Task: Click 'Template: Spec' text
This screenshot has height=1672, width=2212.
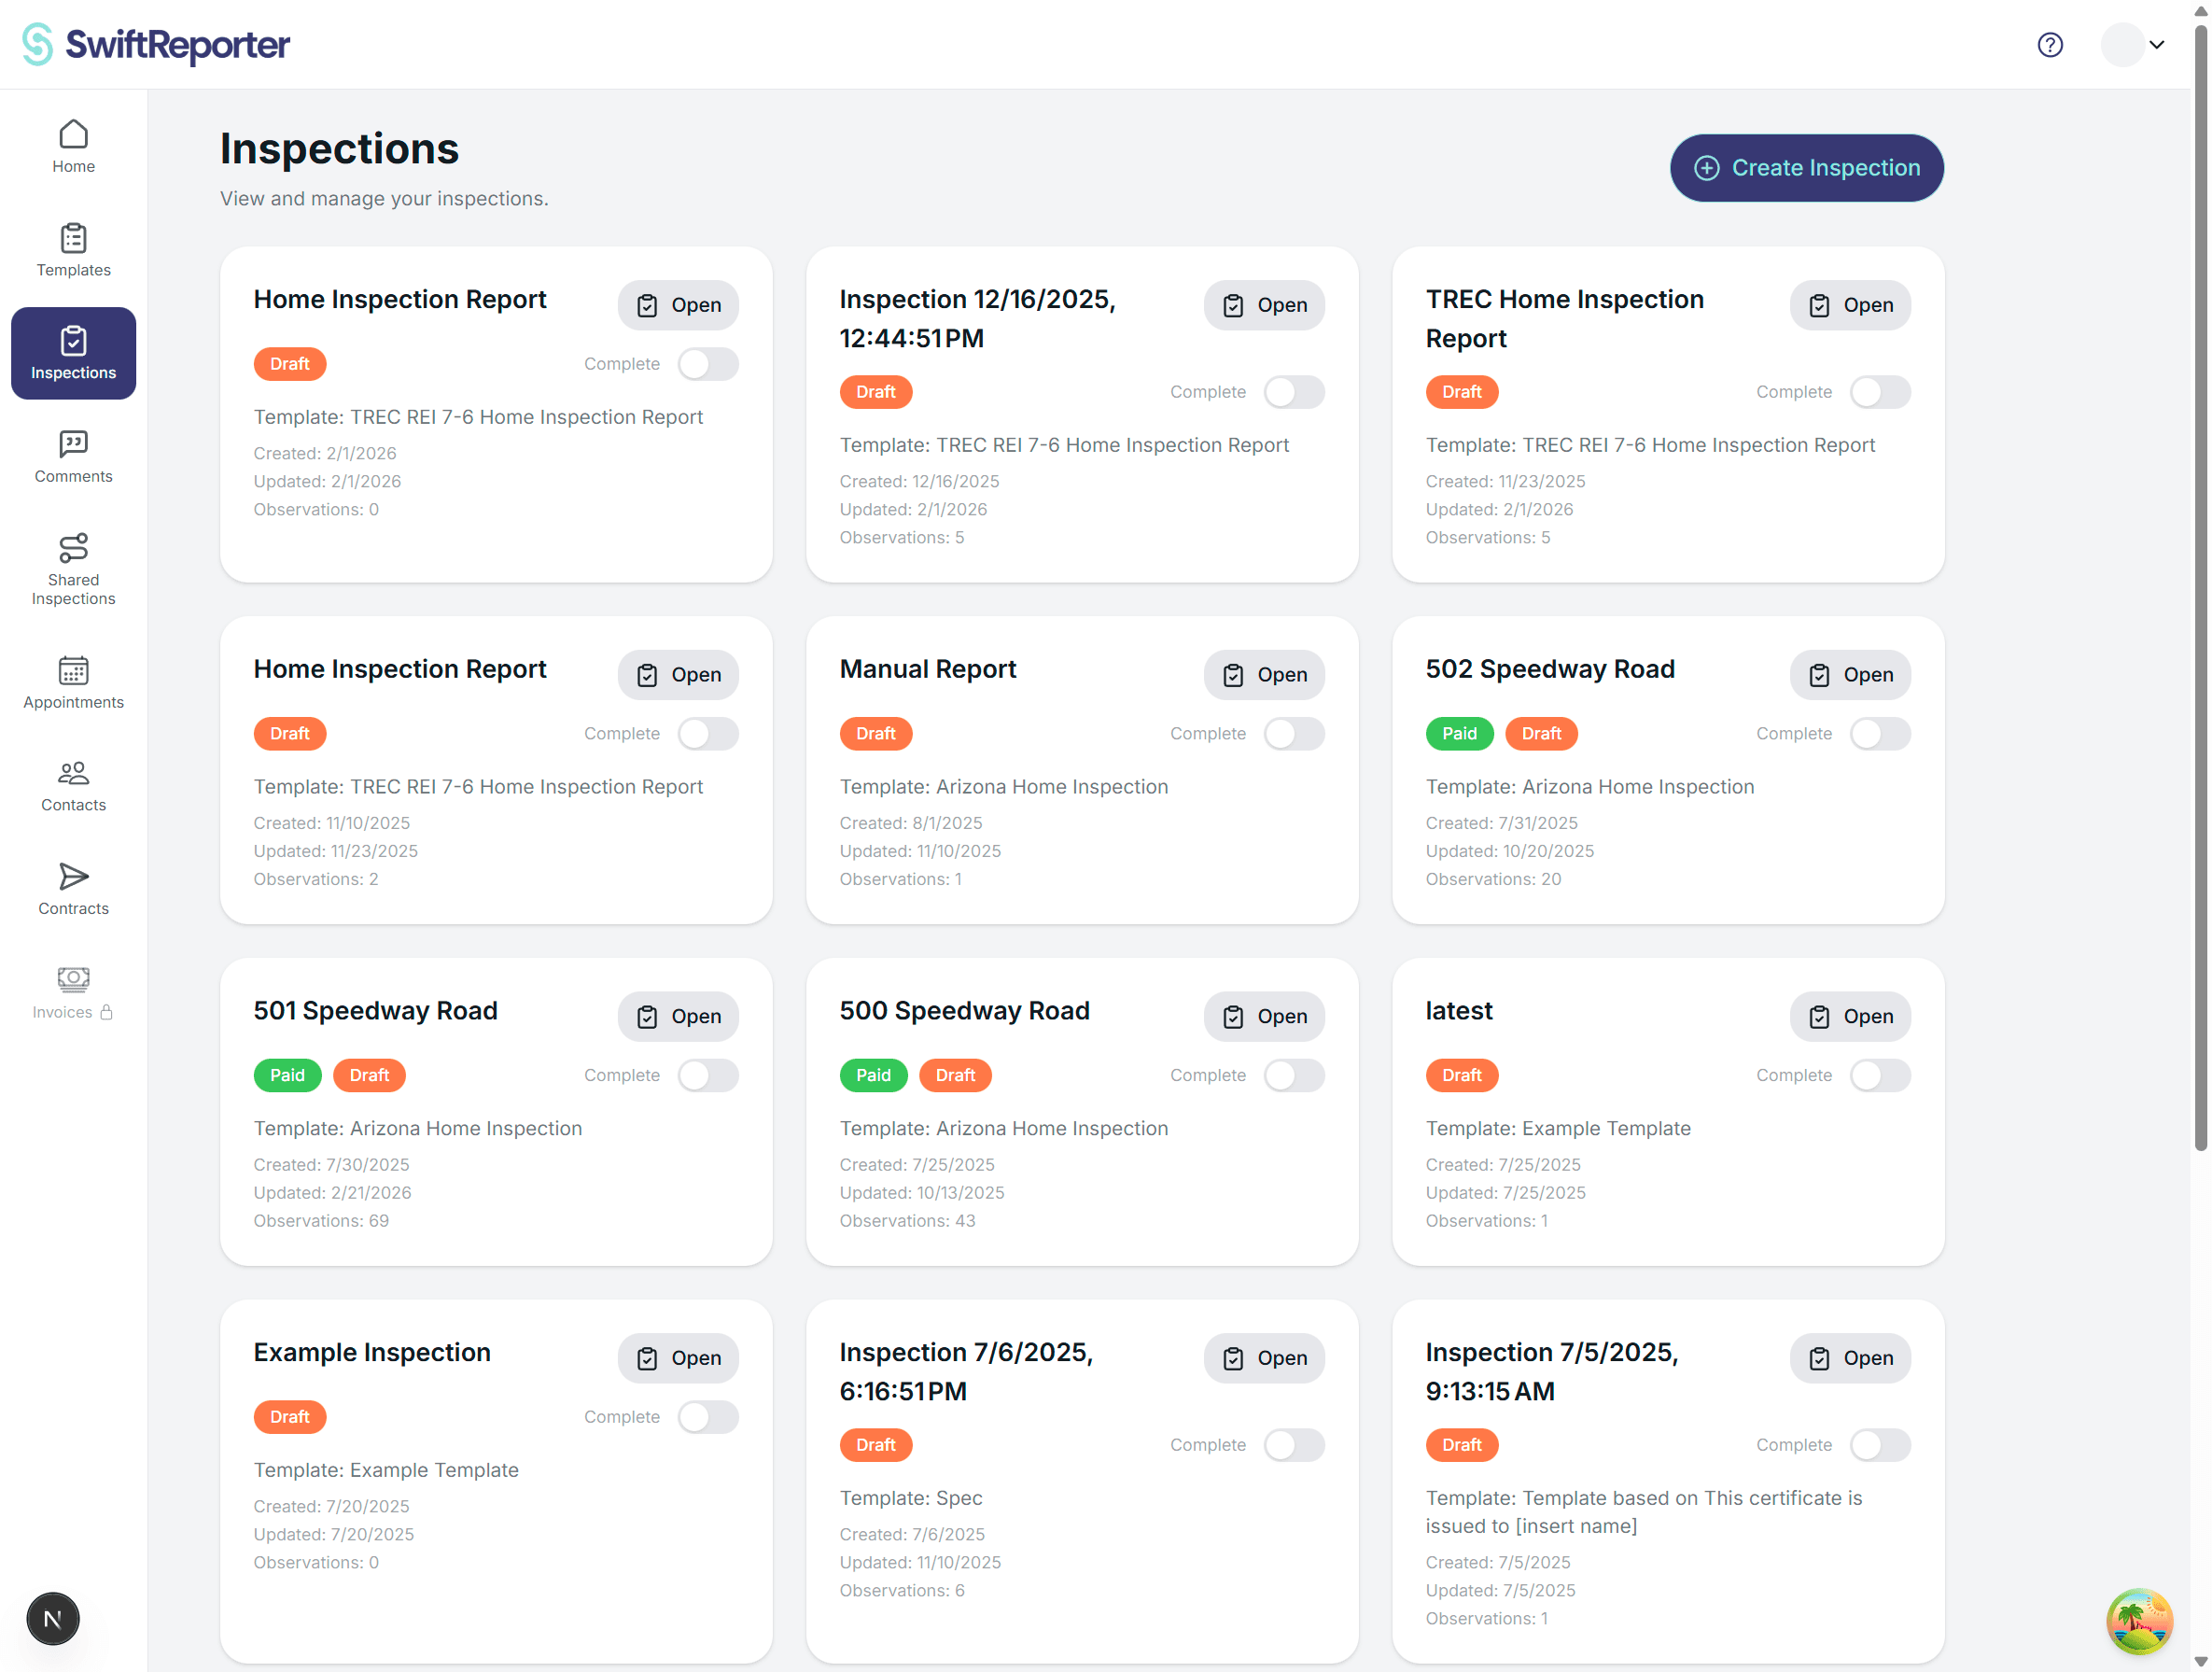Action: (x=910, y=1498)
